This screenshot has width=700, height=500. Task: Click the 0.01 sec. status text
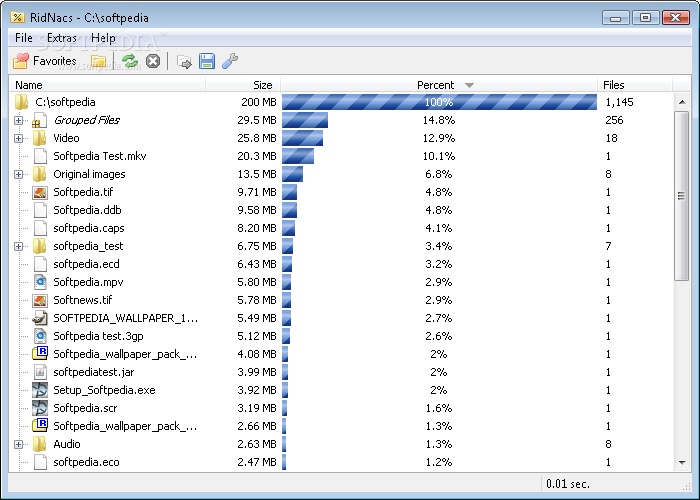pyautogui.click(x=567, y=484)
